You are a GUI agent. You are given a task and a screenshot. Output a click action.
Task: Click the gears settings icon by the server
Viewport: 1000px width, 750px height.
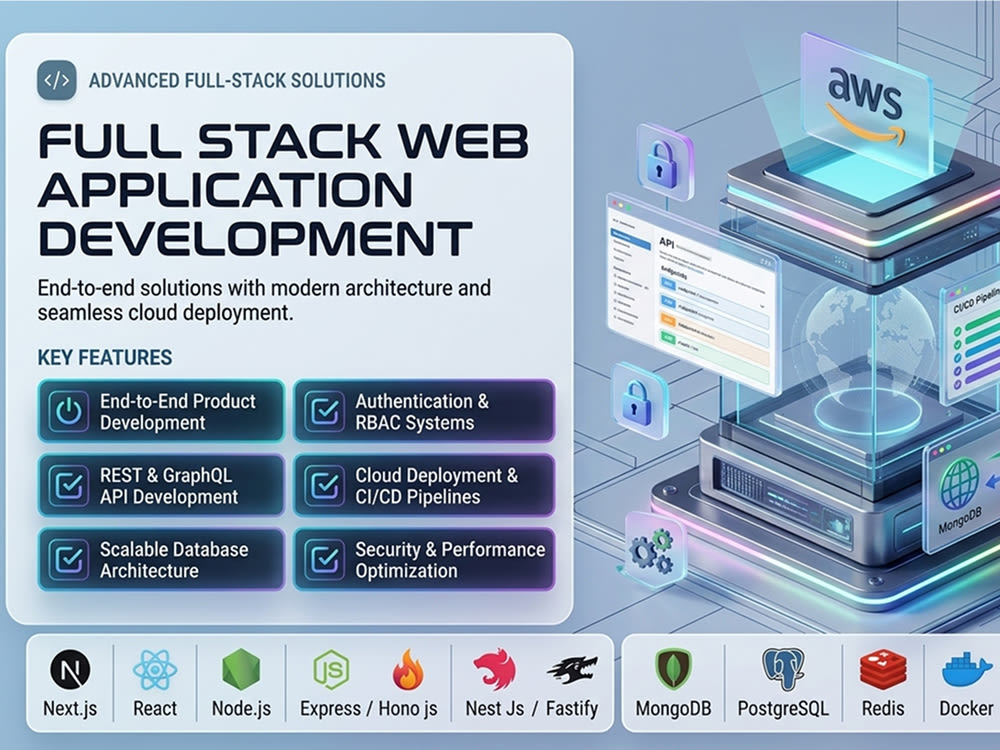[653, 550]
